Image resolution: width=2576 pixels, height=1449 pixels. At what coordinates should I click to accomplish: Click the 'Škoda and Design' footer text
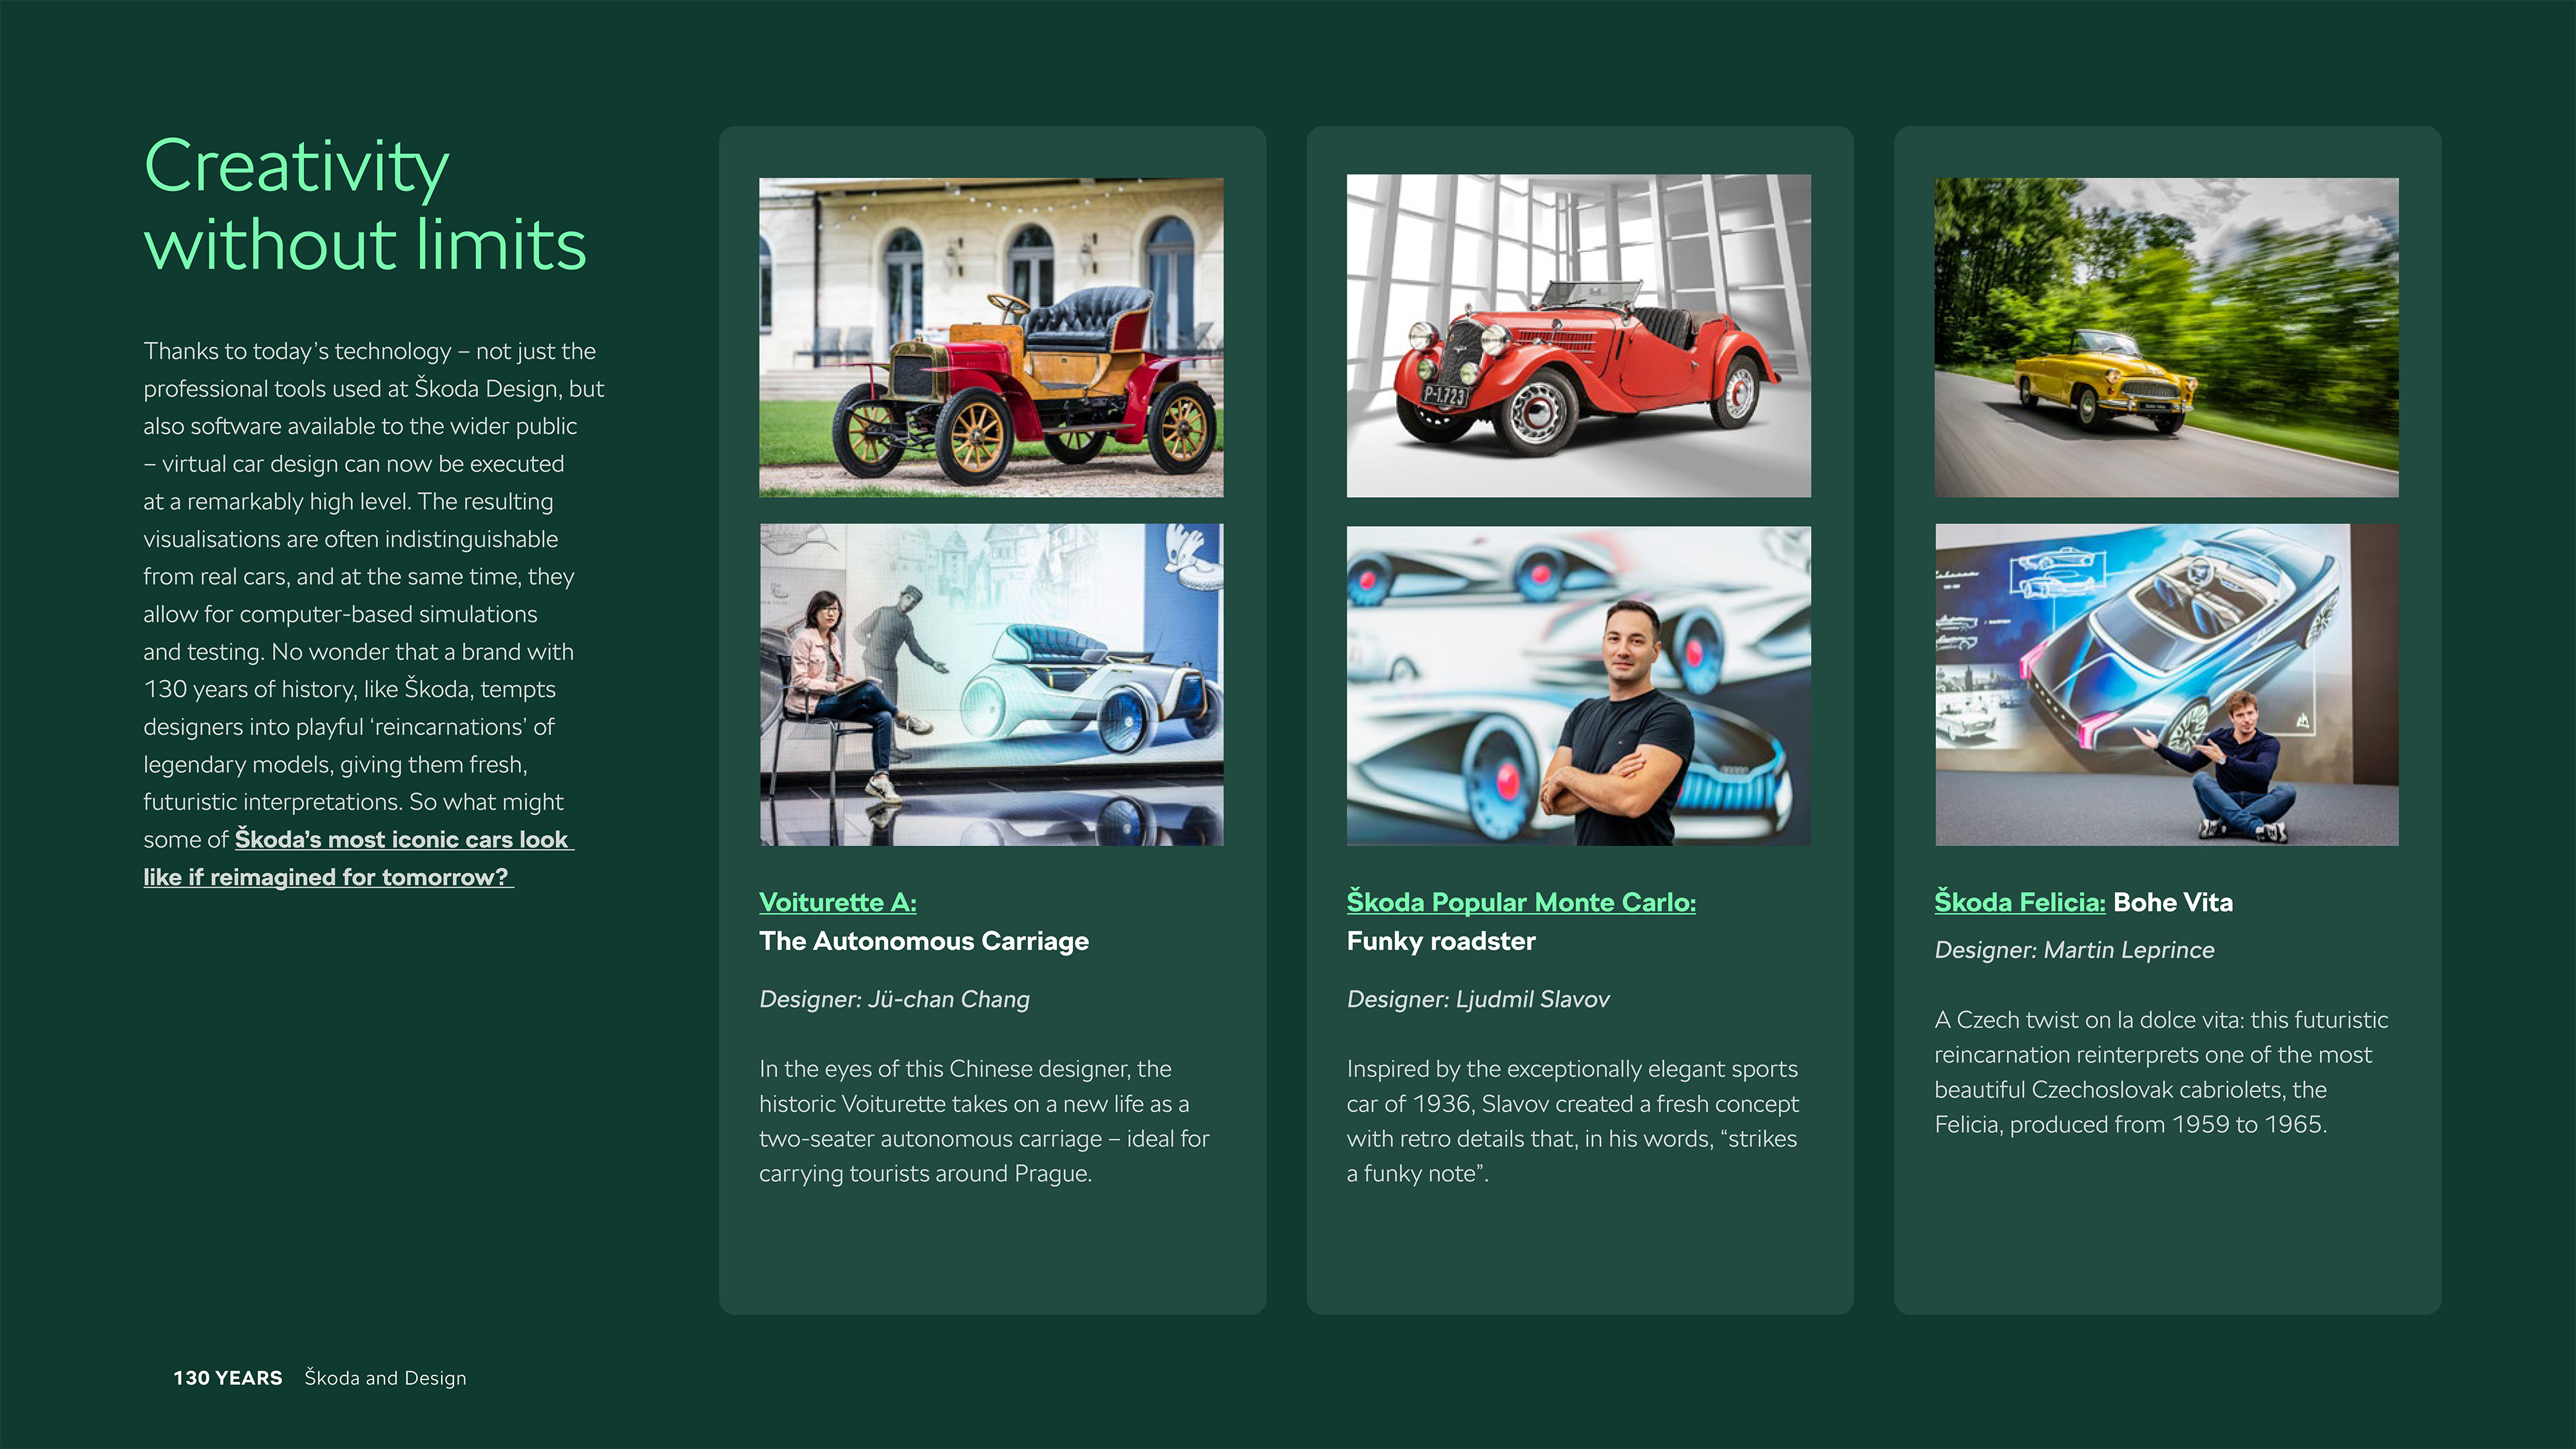coord(385,1378)
